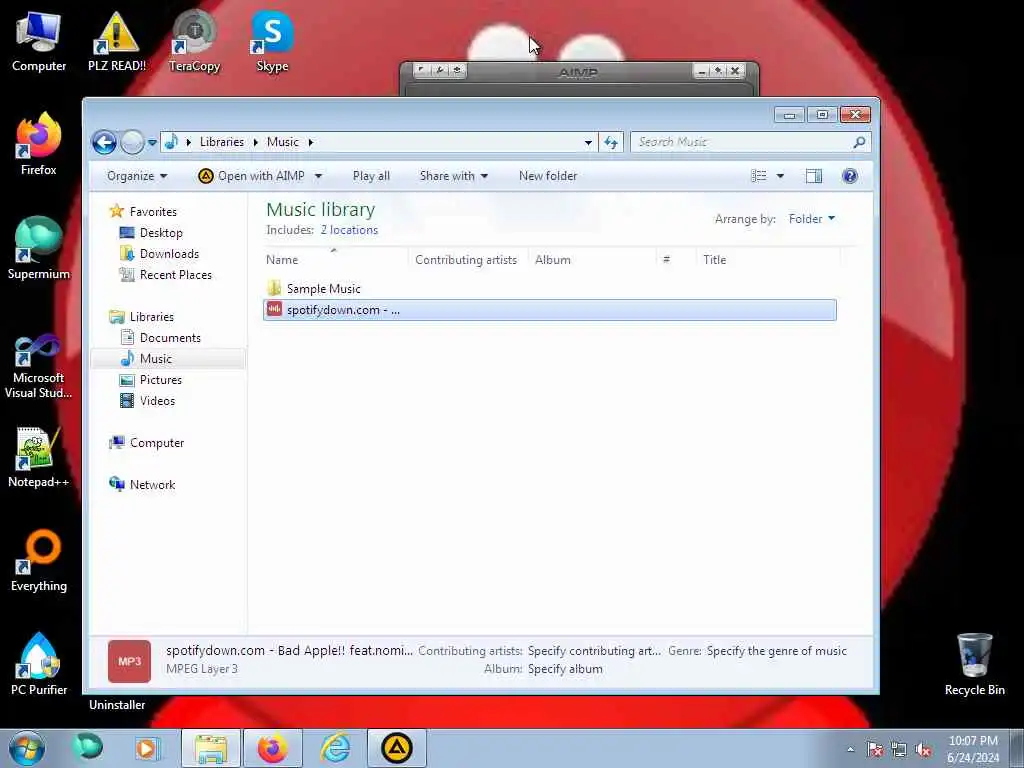Image resolution: width=1024 pixels, height=768 pixels.
Task: Sort by the # column header
Action: coord(676,260)
